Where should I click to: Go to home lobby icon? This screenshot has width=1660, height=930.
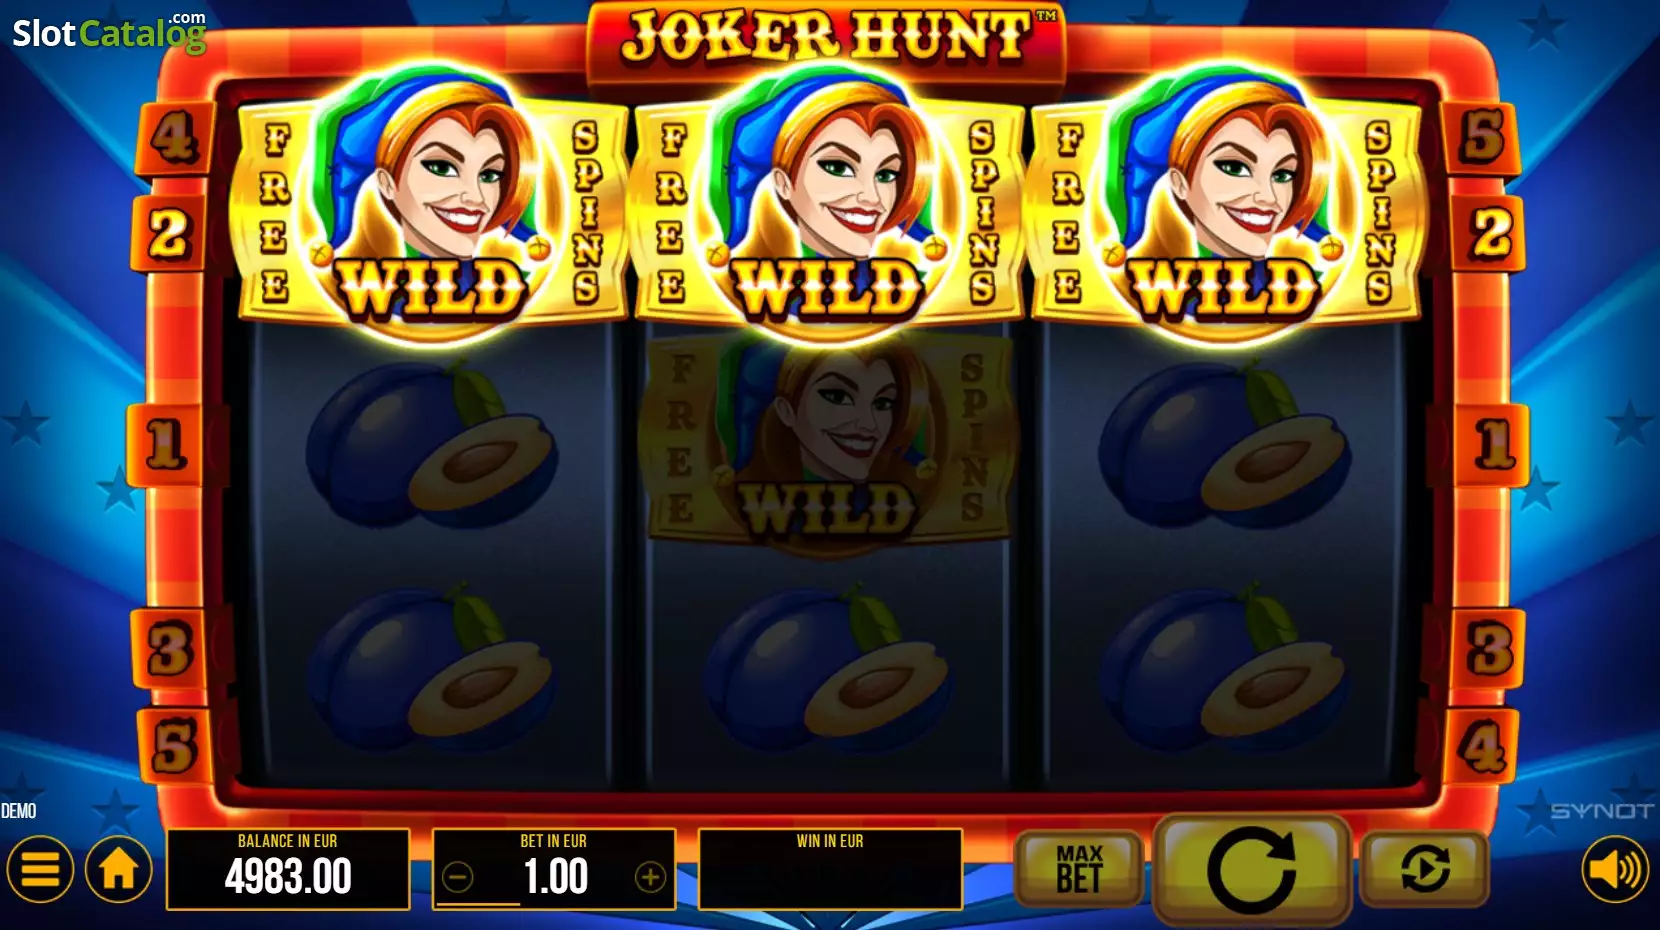118,870
